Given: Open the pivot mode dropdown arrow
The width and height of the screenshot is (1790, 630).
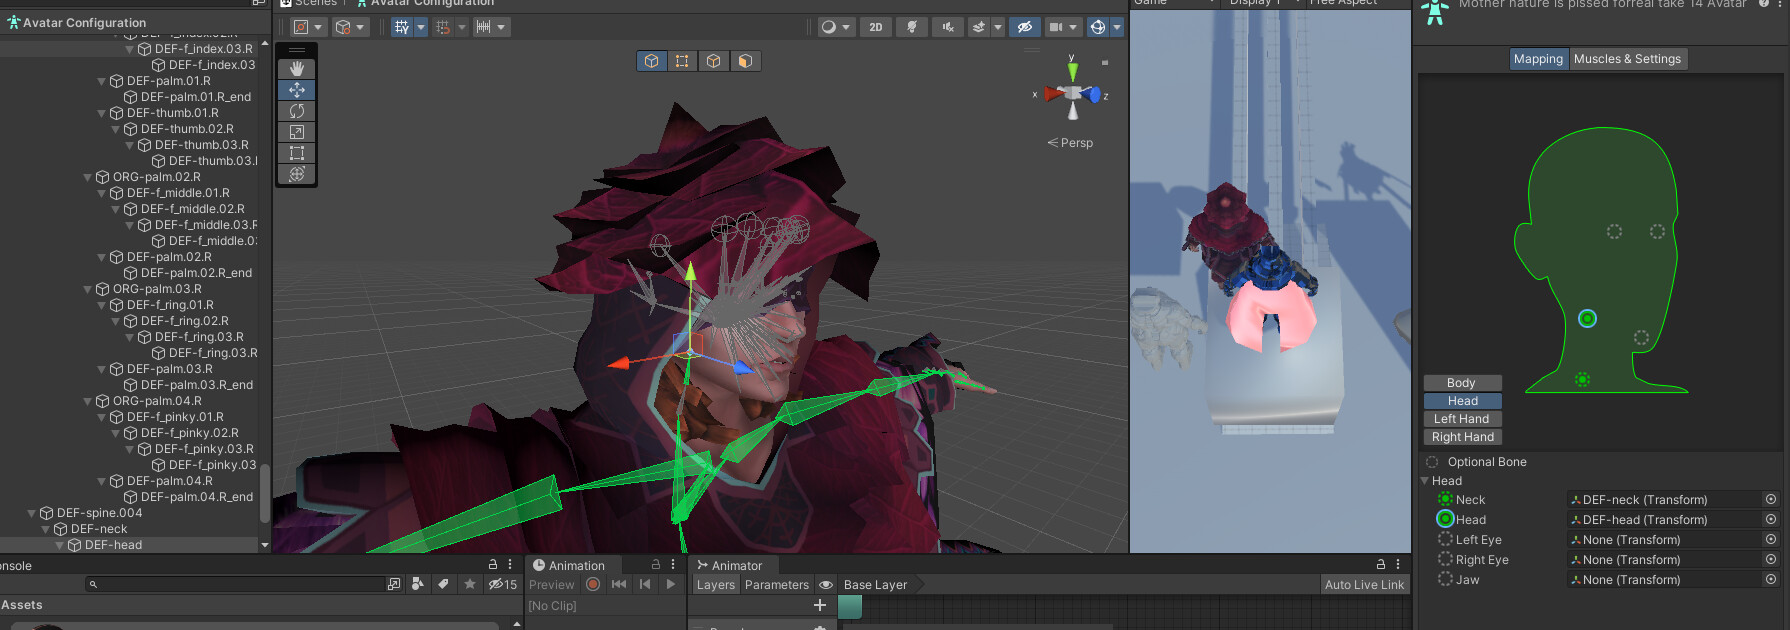Looking at the screenshot, I should 318,27.
